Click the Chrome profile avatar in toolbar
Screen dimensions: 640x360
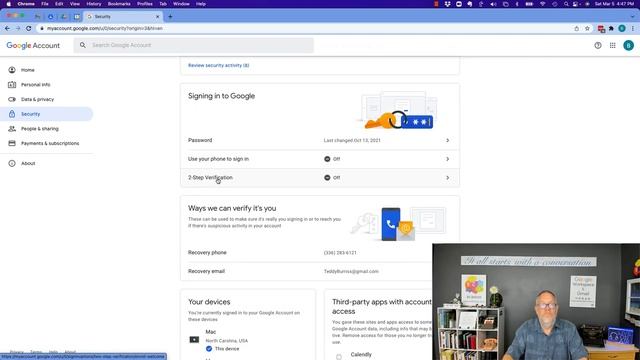[x=622, y=29]
